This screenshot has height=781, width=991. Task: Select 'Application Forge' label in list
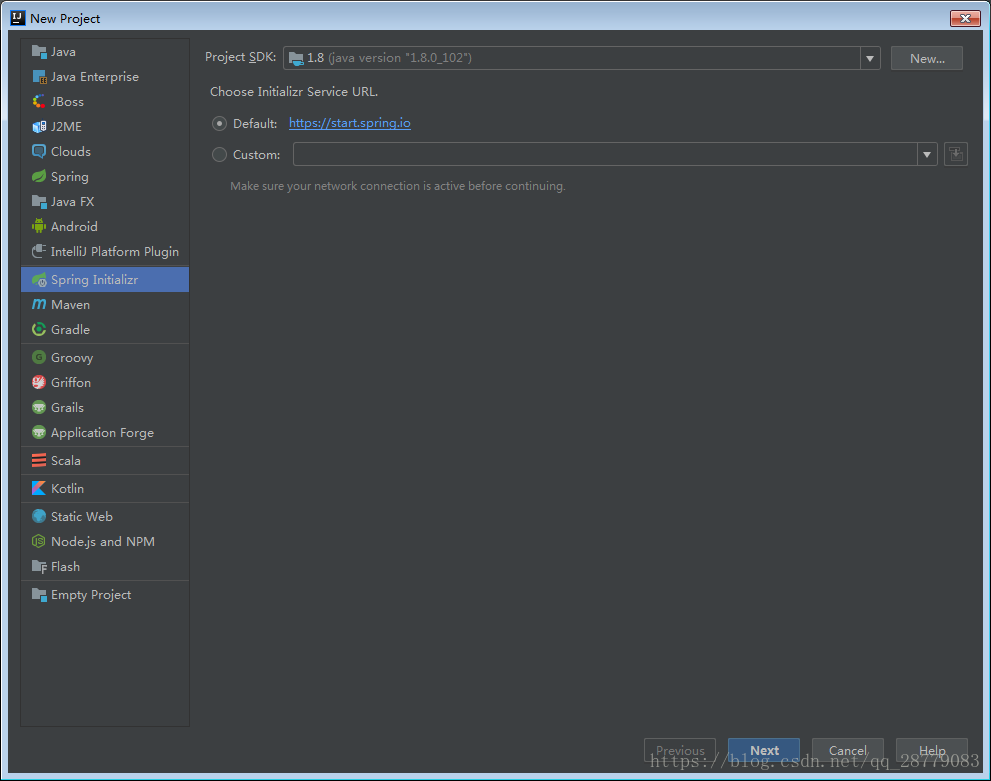pos(102,433)
